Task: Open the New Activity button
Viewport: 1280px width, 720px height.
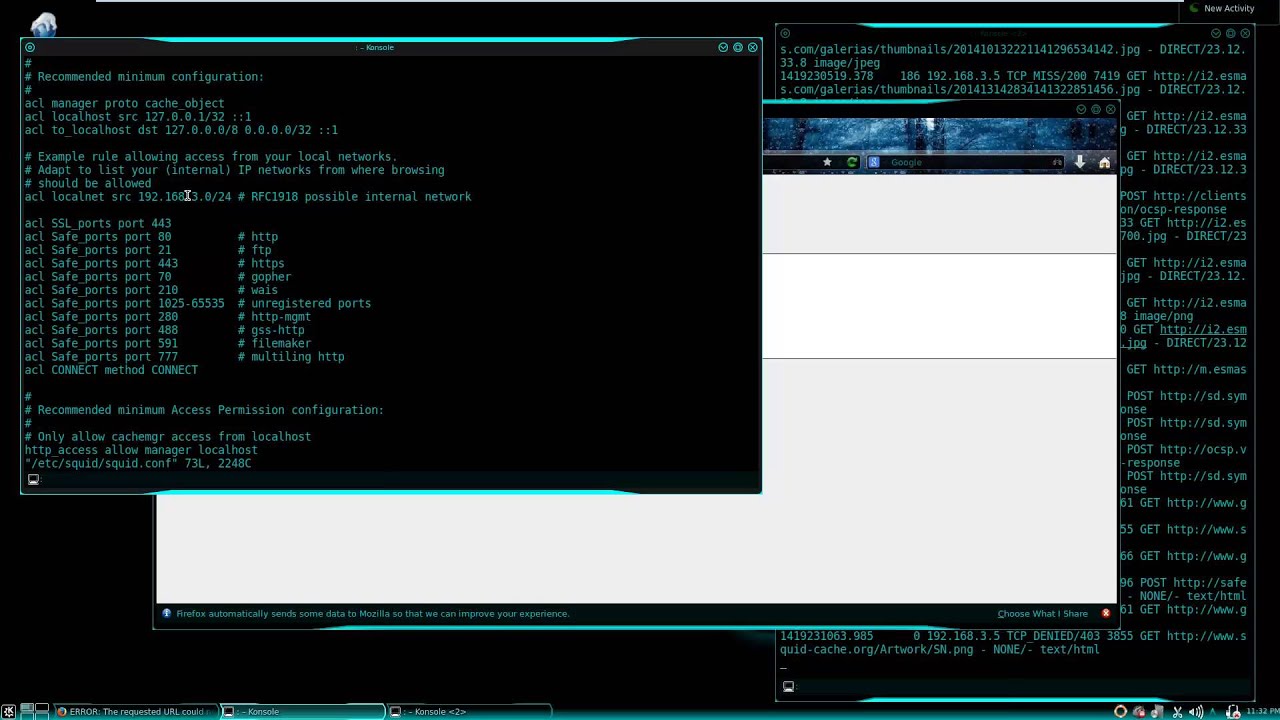Action: point(1220,8)
